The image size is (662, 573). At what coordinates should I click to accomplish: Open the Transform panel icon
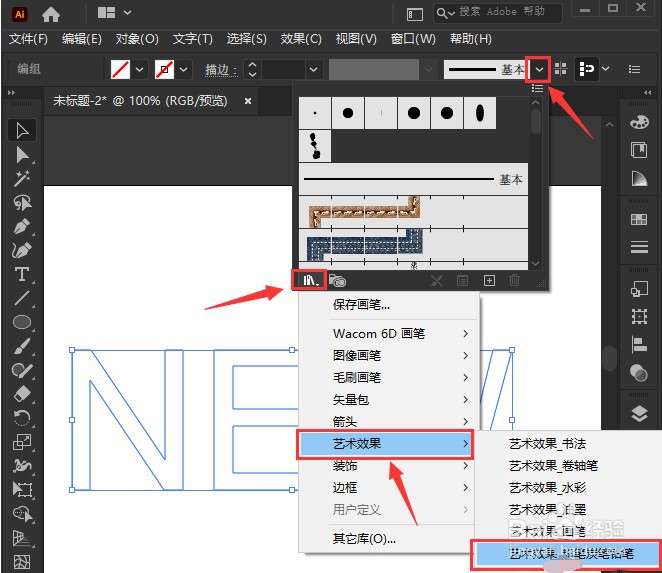639,316
